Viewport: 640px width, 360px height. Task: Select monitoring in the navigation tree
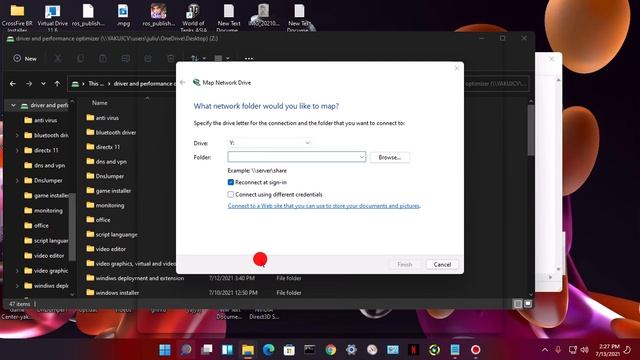pos(48,211)
